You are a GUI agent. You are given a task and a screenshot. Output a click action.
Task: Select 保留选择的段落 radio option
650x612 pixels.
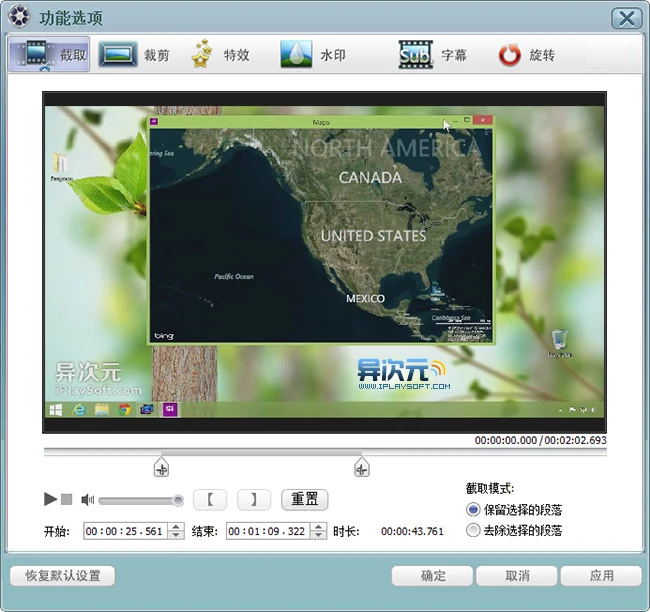pyautogui.click(x=473, y=510)
